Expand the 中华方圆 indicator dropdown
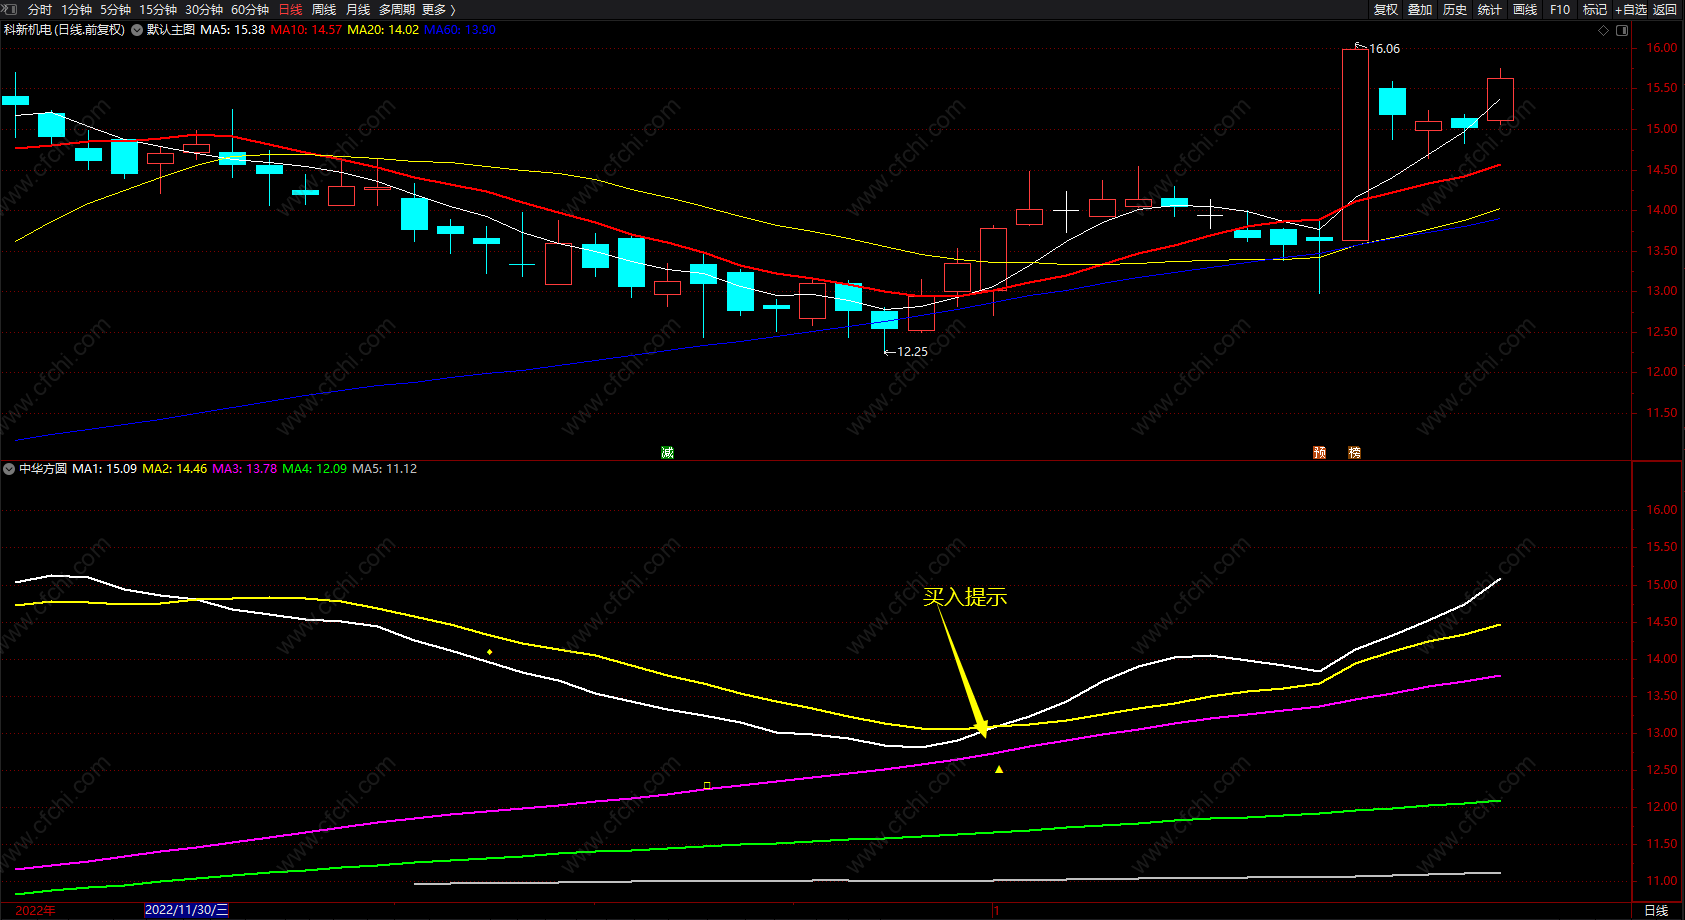Viewport: 1685px width, 920px height. click(9, 469)
